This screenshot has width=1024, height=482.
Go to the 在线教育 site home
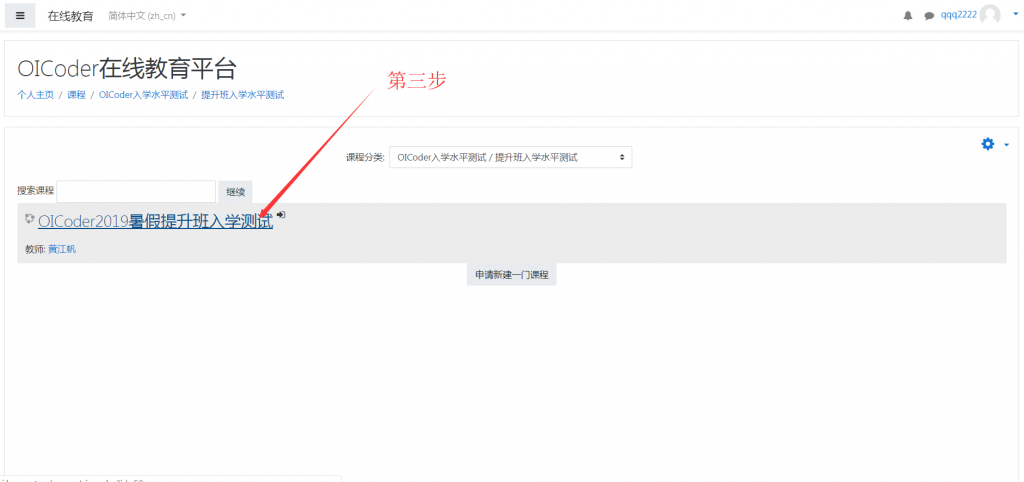click(71, 16)
